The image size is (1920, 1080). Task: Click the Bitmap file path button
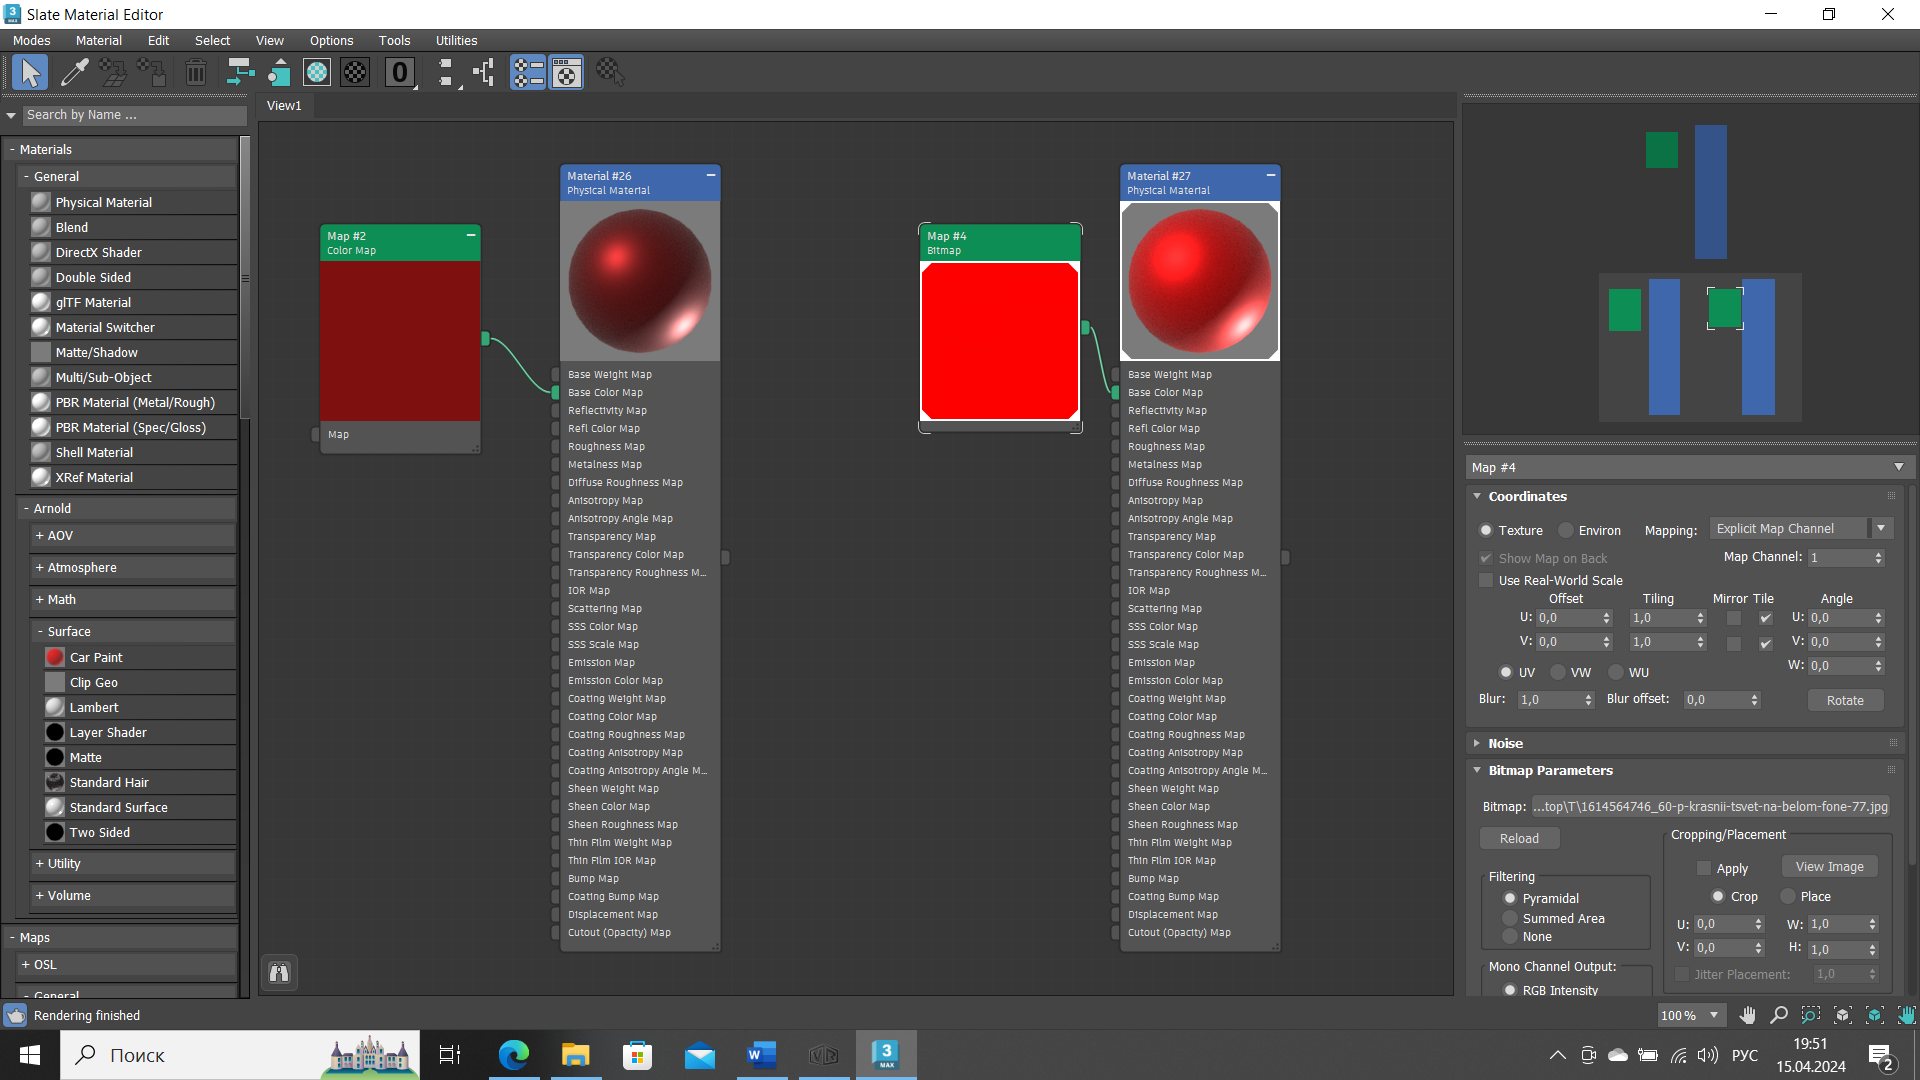[1711, 806]
